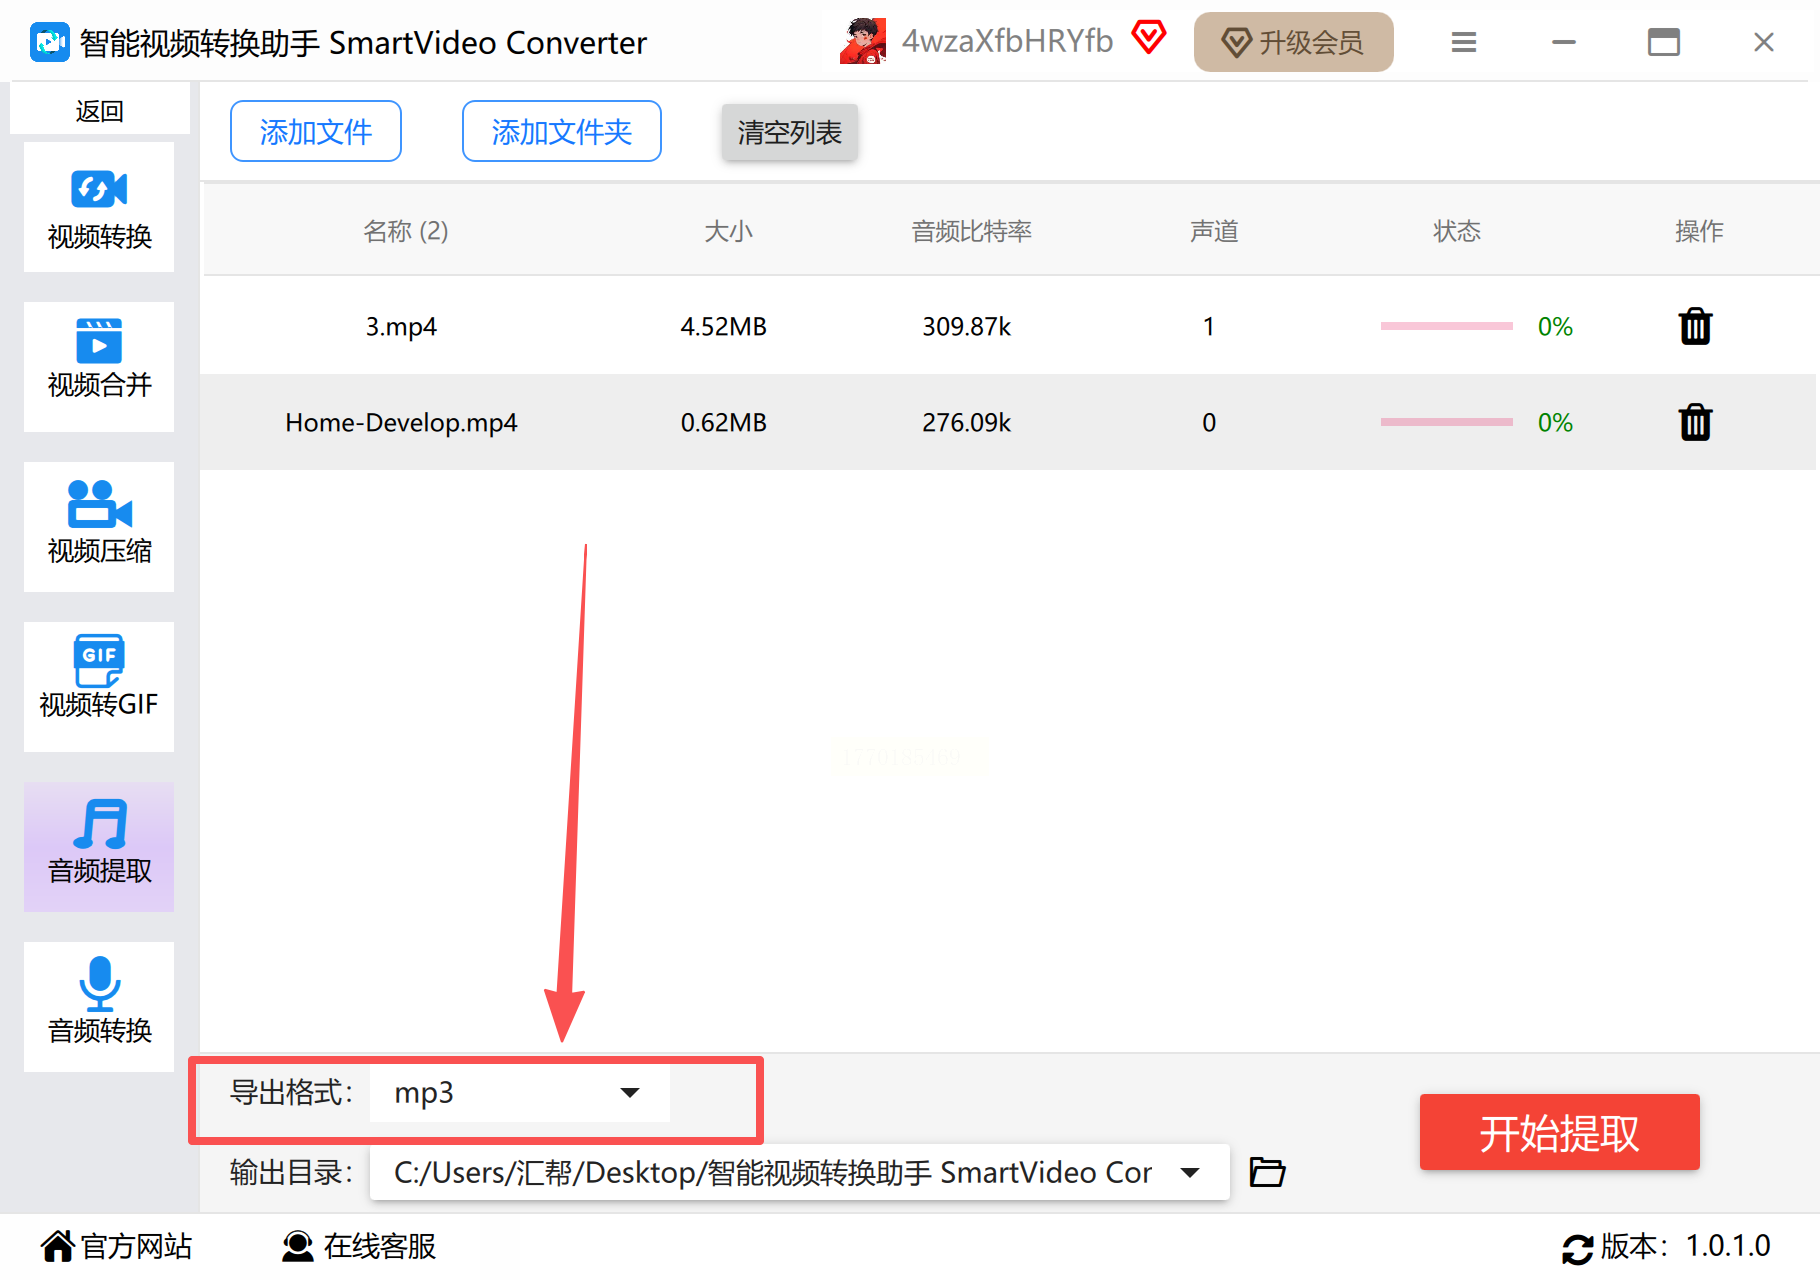Select the 音频提取 audio extract tool
Image resolution: width=1820 pixels, height=1280 pixels.
pyautogui.click(x=99, y=847)
